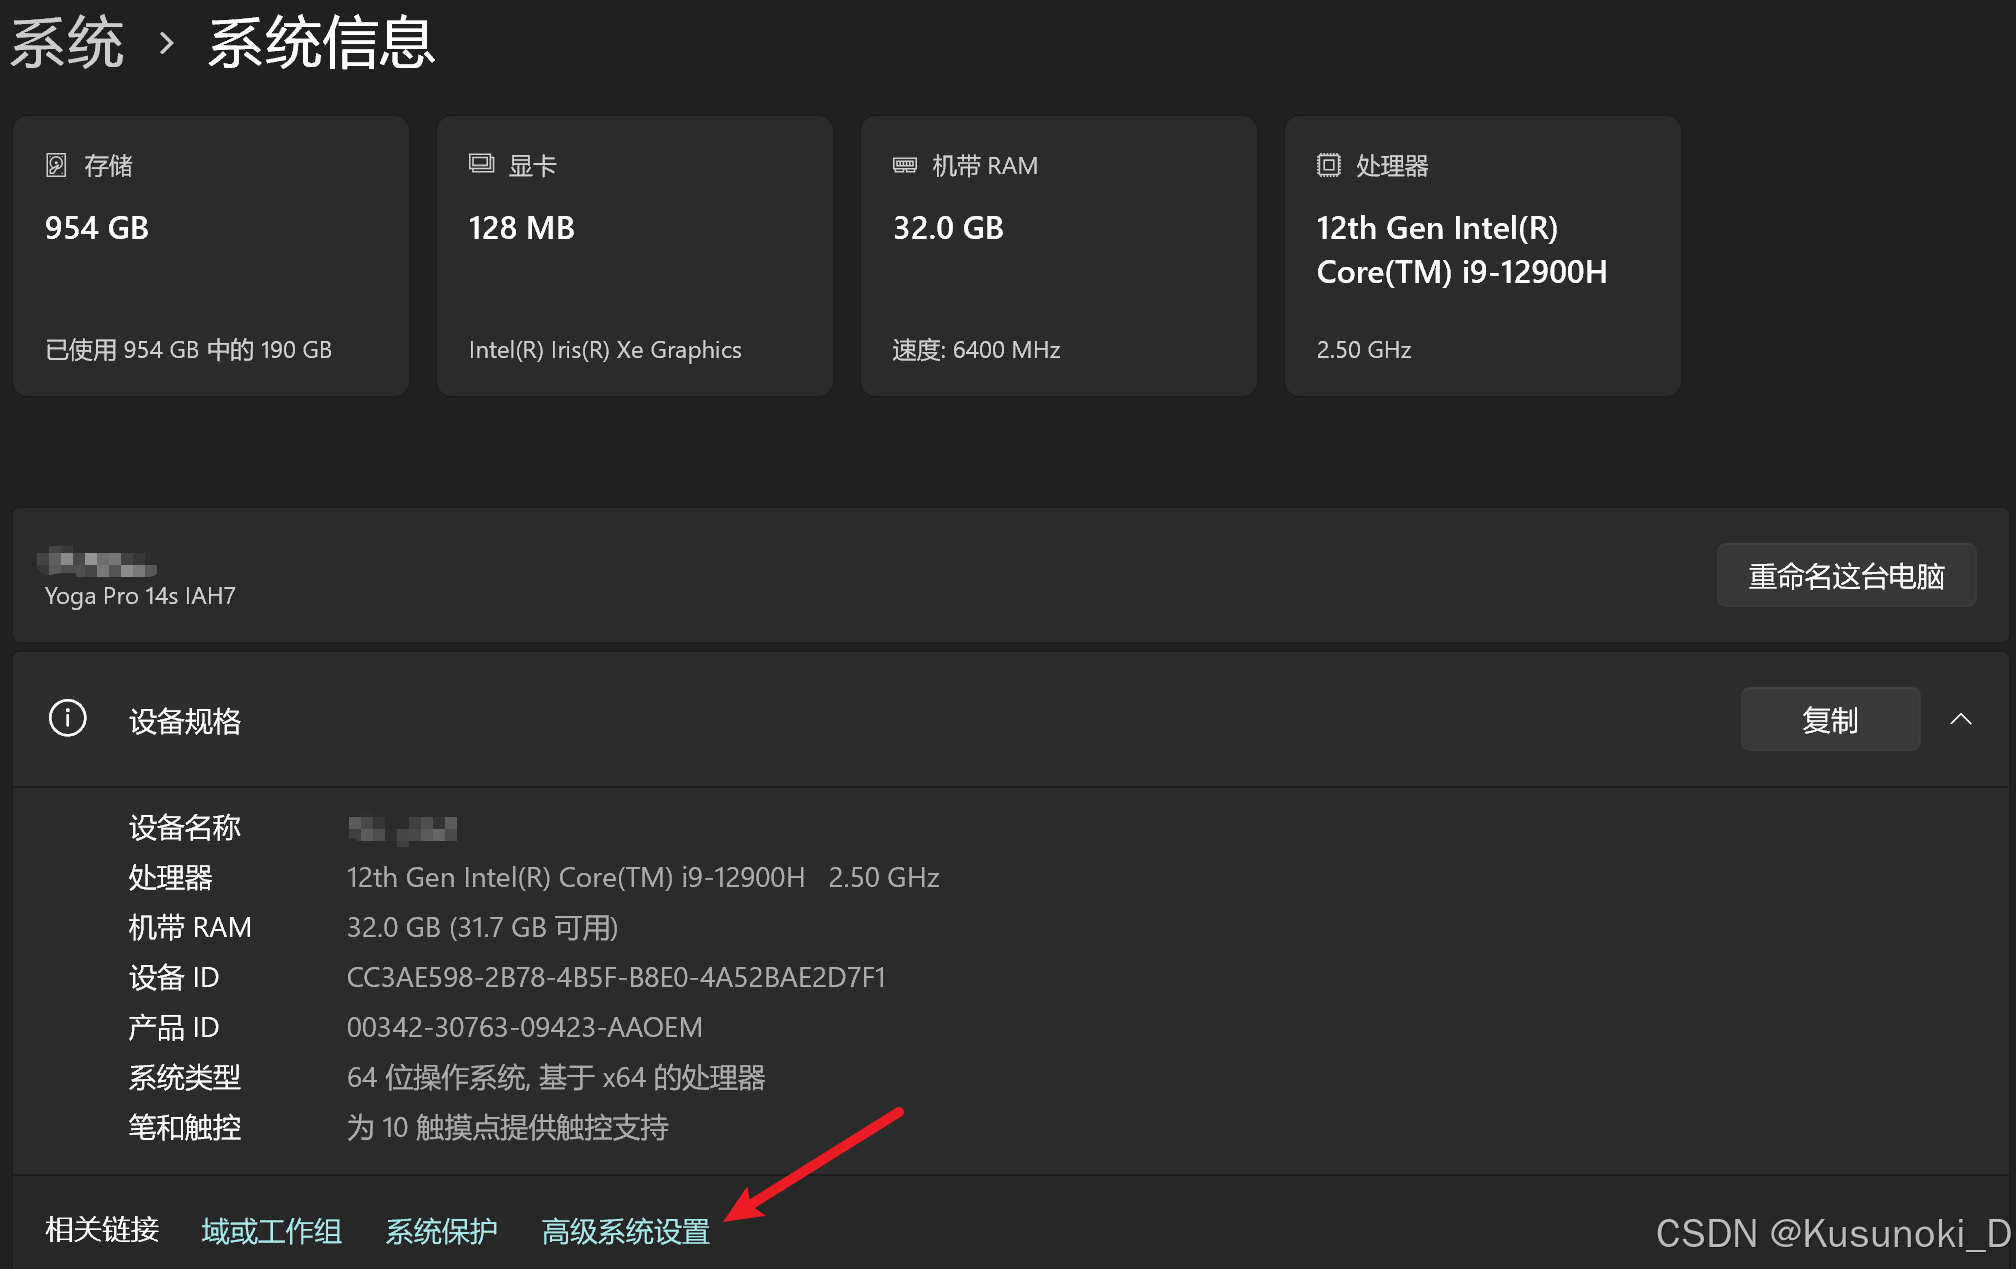Image resolution: width=2016 pixels, height=1269 pixels.
Task: Click the breadcrumb chevron after 系统
Action: 167,43
